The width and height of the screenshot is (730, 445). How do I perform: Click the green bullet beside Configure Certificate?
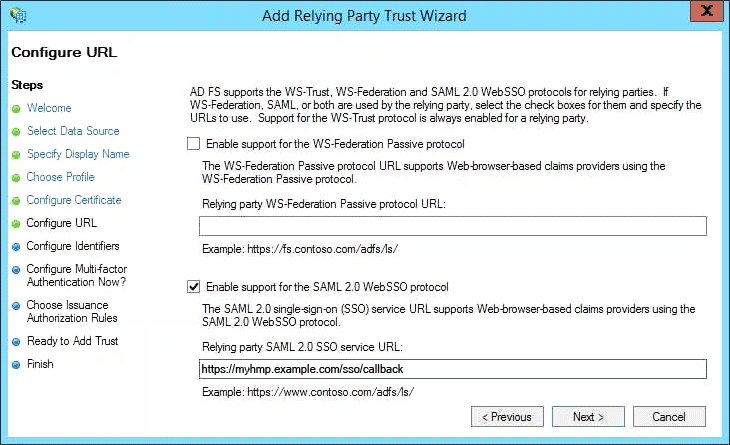[16, 201]
